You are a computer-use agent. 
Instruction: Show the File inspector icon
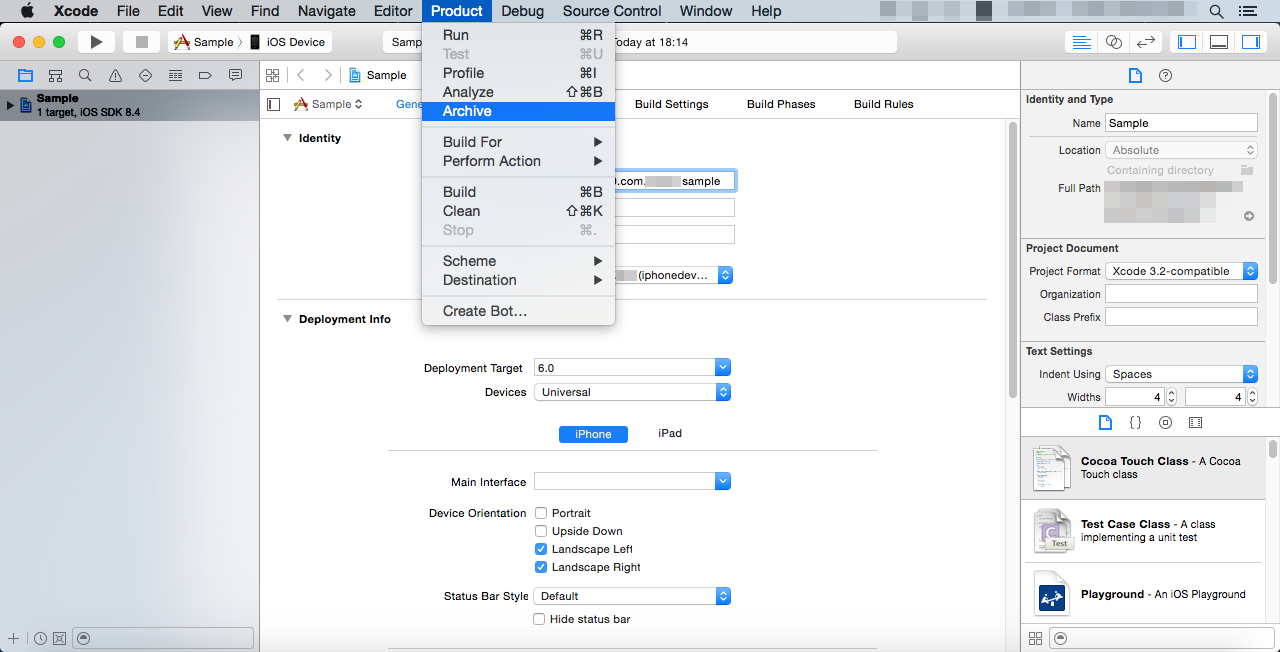tap(1135, 76)
